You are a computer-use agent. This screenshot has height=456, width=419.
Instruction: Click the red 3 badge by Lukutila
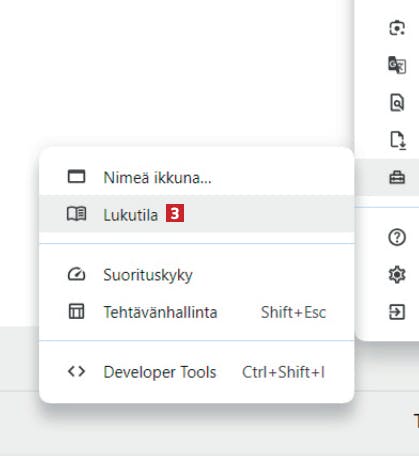tap(175, 214)
